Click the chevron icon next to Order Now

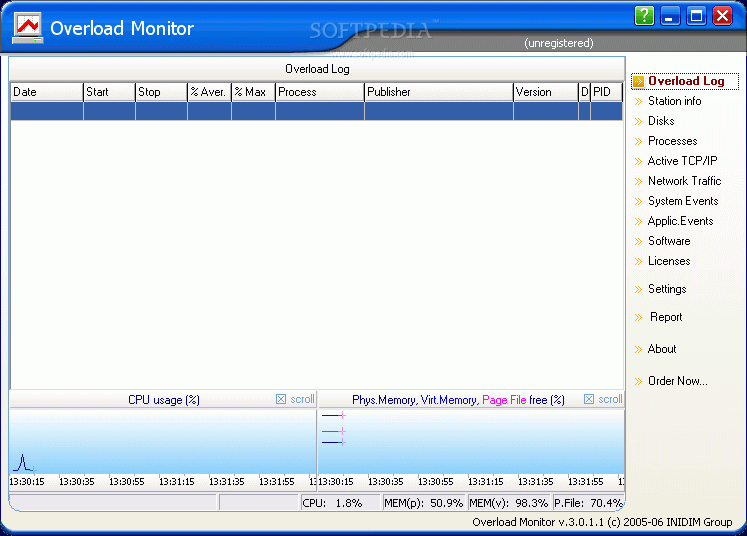point(638,381)
